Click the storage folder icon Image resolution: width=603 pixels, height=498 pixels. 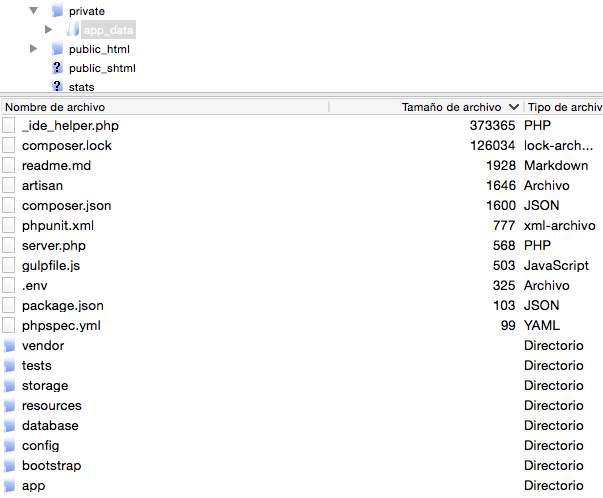click(x=9, y=386)
